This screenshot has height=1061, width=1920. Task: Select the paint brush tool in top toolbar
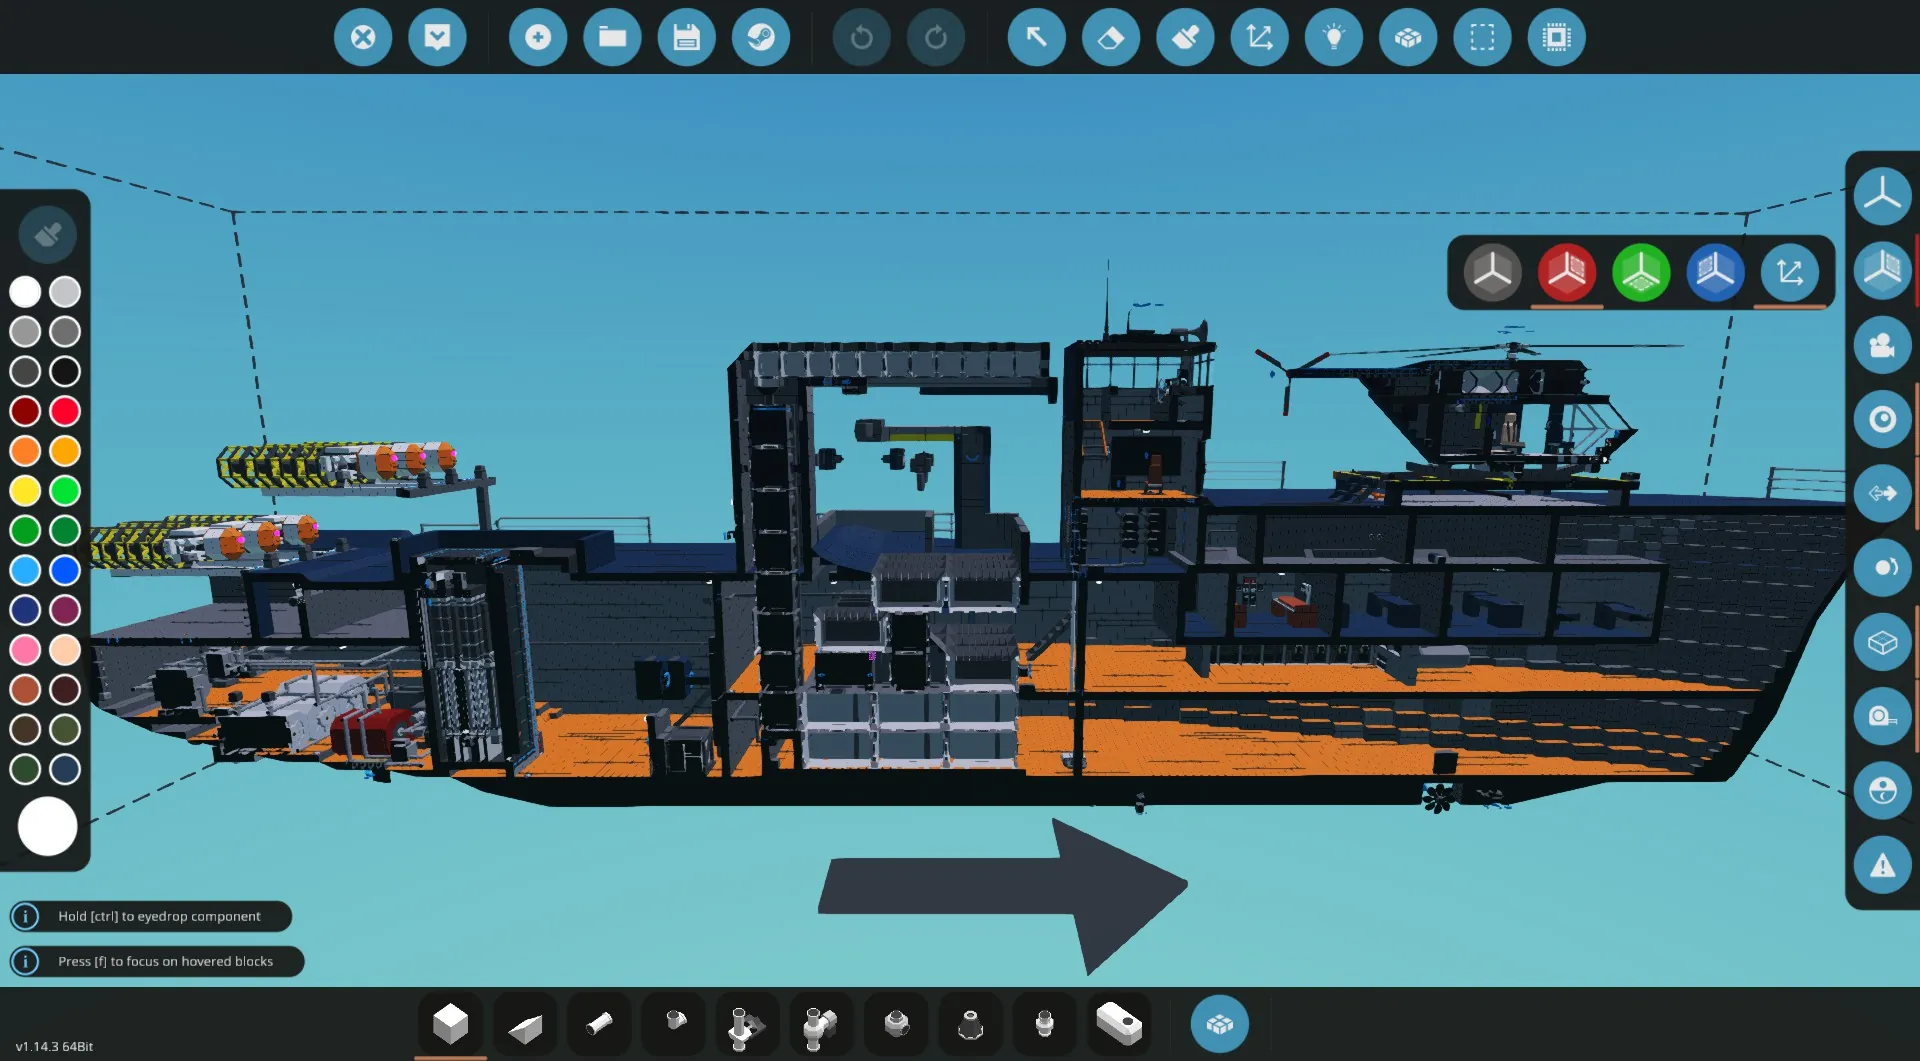point(1185,38)
